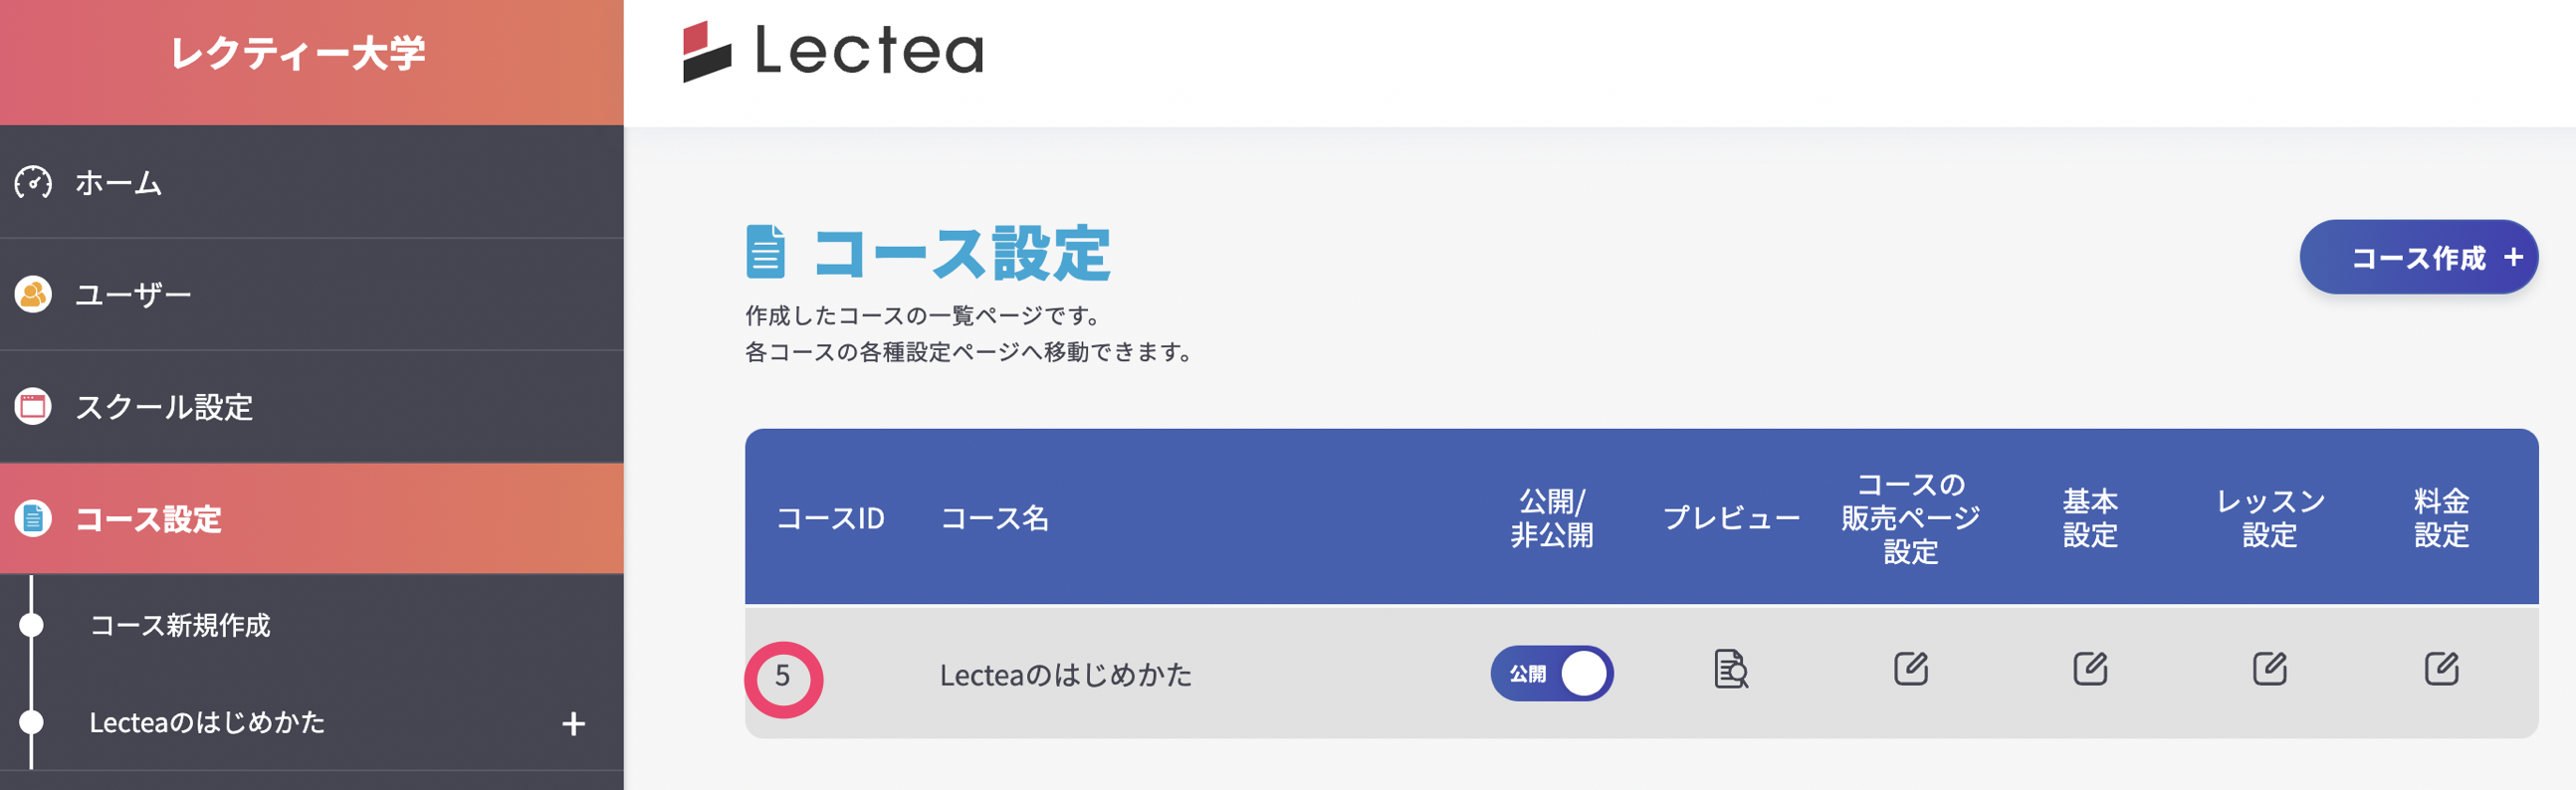Viewport: 2576px width, 790px height.
Task: Click the document icon beside コース設定 heading
Action: pyautogui.click(x=765, y=252)
